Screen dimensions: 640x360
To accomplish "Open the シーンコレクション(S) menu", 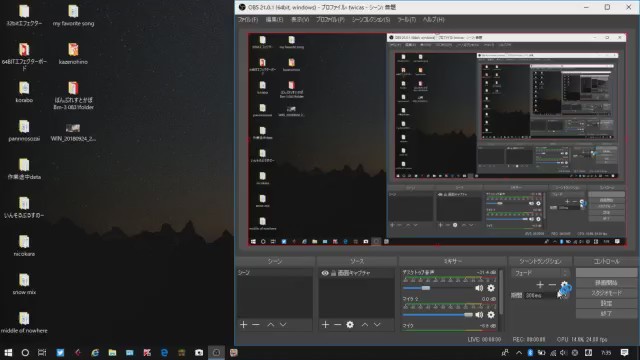I will [371, 20].
